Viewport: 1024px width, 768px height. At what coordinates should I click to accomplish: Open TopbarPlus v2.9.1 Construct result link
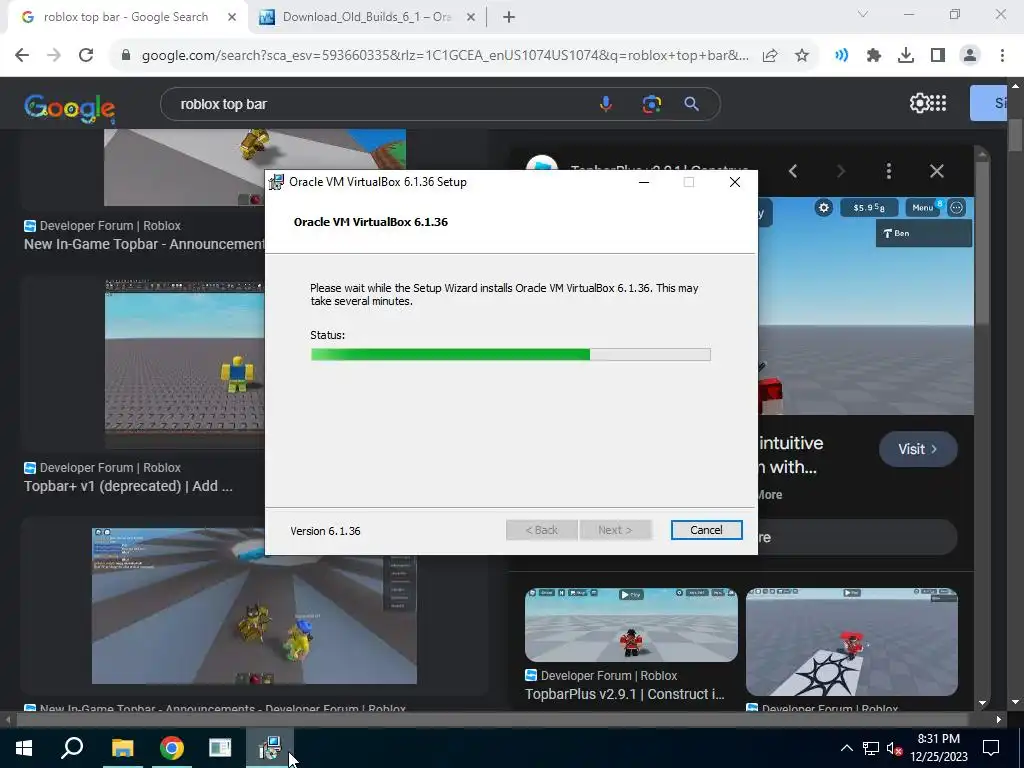click(625, 694)
